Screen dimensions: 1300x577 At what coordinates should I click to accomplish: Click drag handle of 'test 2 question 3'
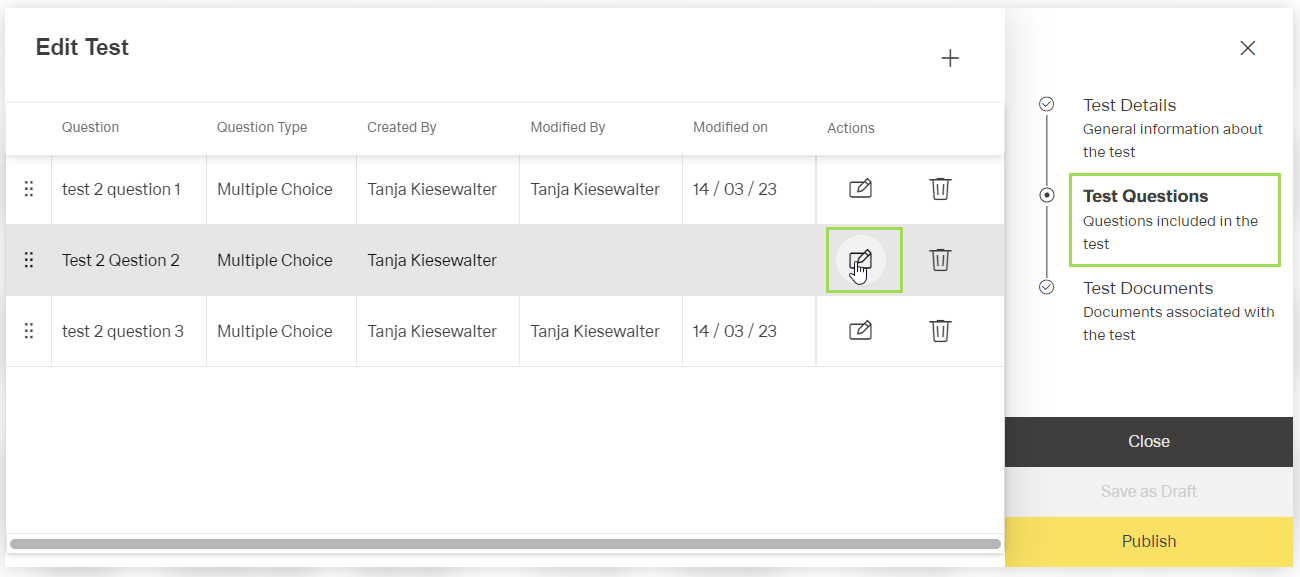29,331
